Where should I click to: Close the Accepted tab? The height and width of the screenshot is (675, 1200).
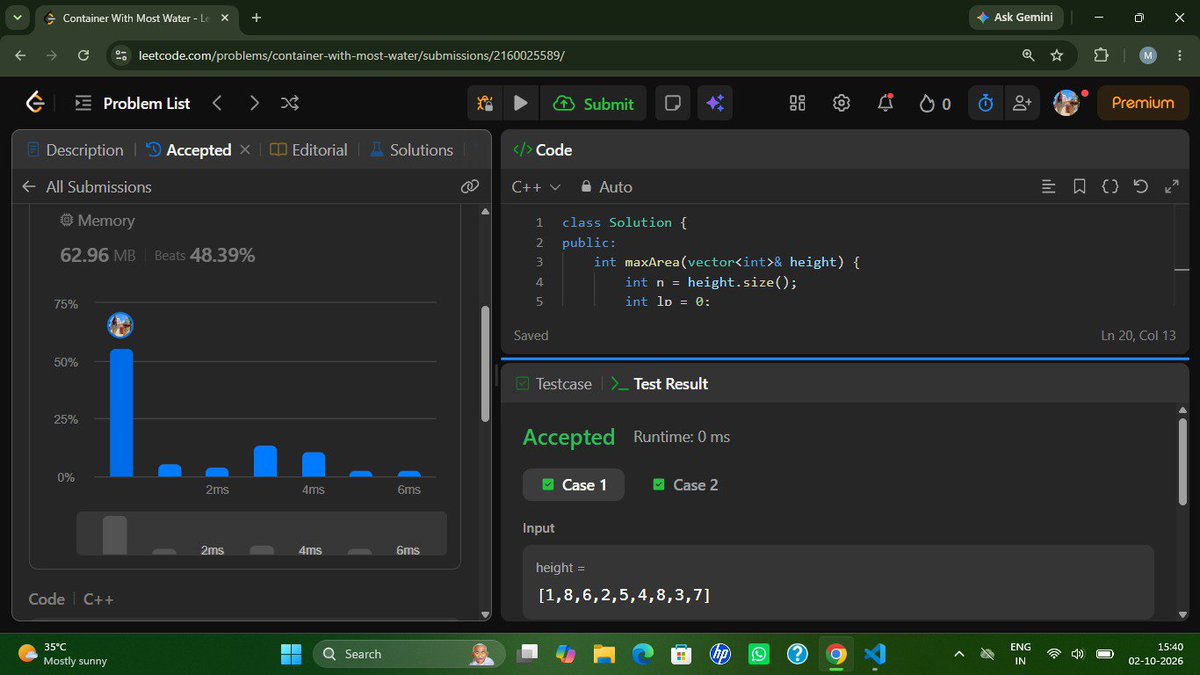[x=244, y=150]
